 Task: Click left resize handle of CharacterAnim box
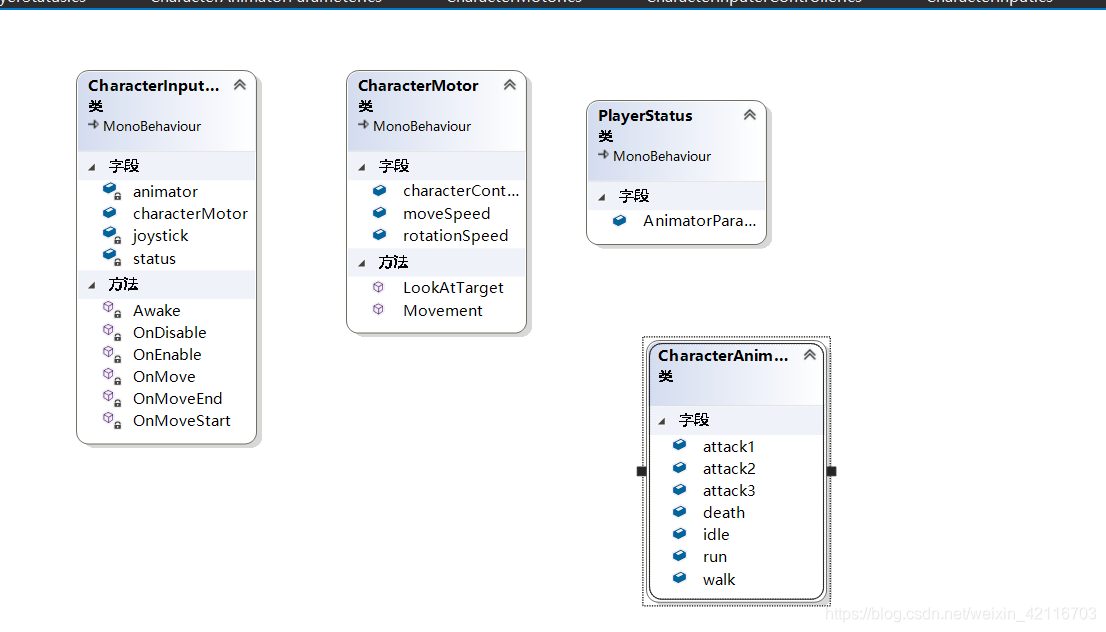click(x=641, y=471)
